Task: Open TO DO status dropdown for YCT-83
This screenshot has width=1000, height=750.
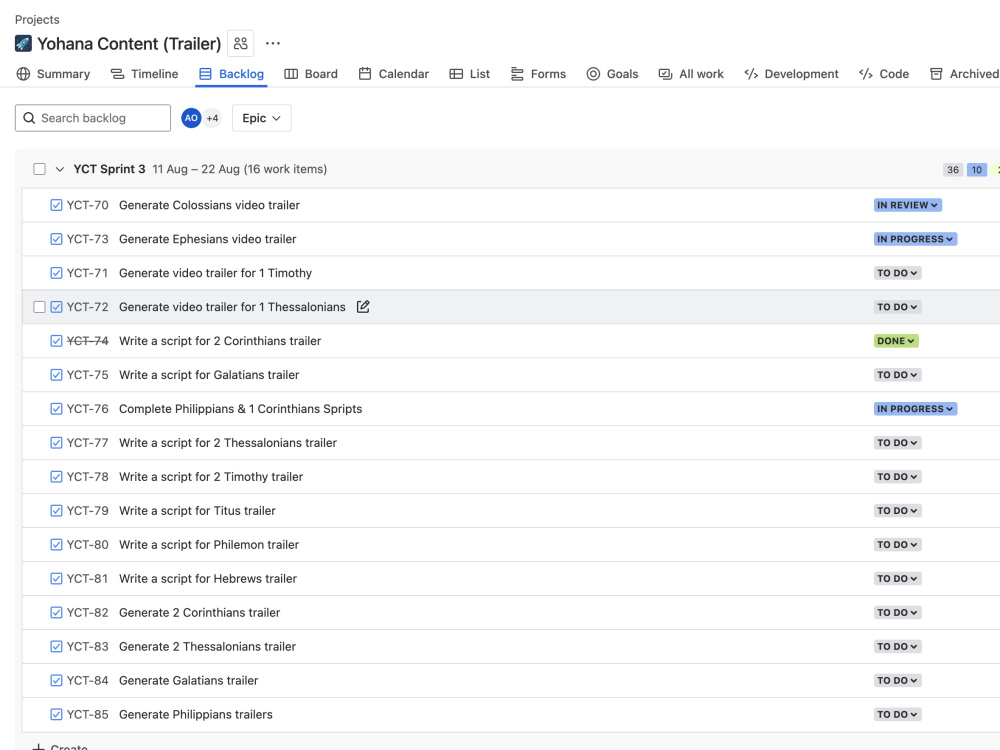Action: [x=897, y=647]
